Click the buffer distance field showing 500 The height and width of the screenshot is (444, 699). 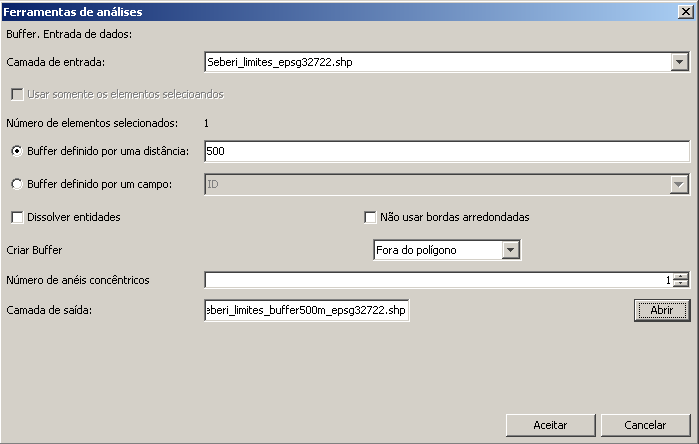(446, 151)
